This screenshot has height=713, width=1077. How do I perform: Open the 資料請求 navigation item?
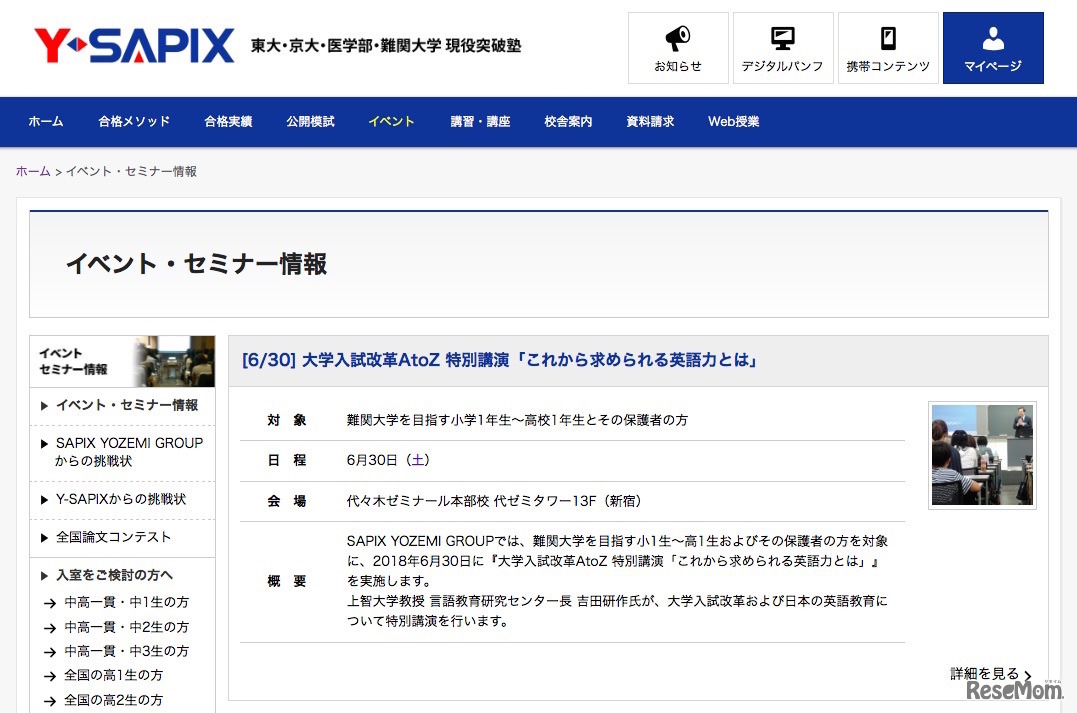tap(650, 121)
